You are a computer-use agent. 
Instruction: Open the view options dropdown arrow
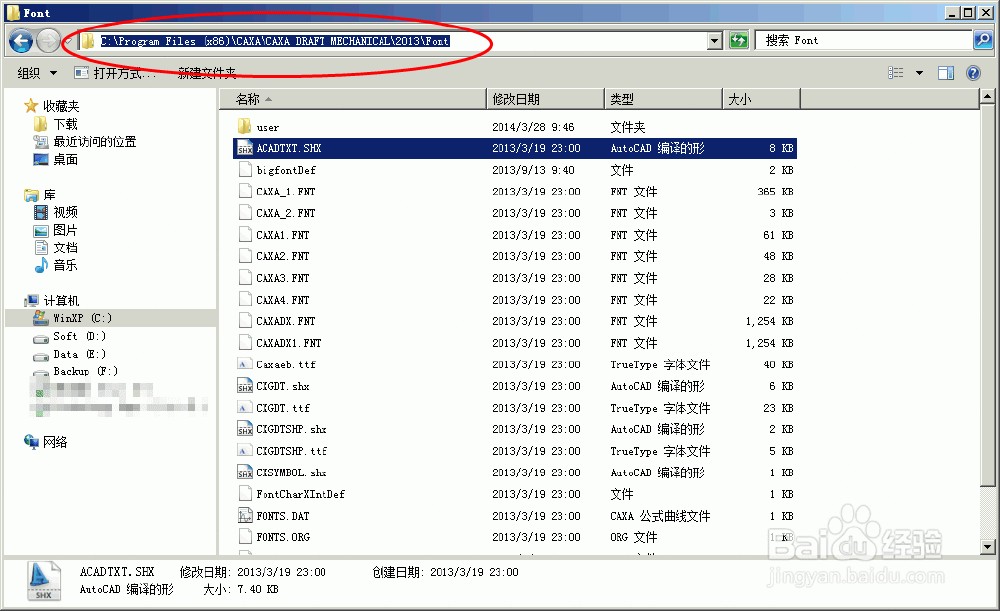(919, 73)
